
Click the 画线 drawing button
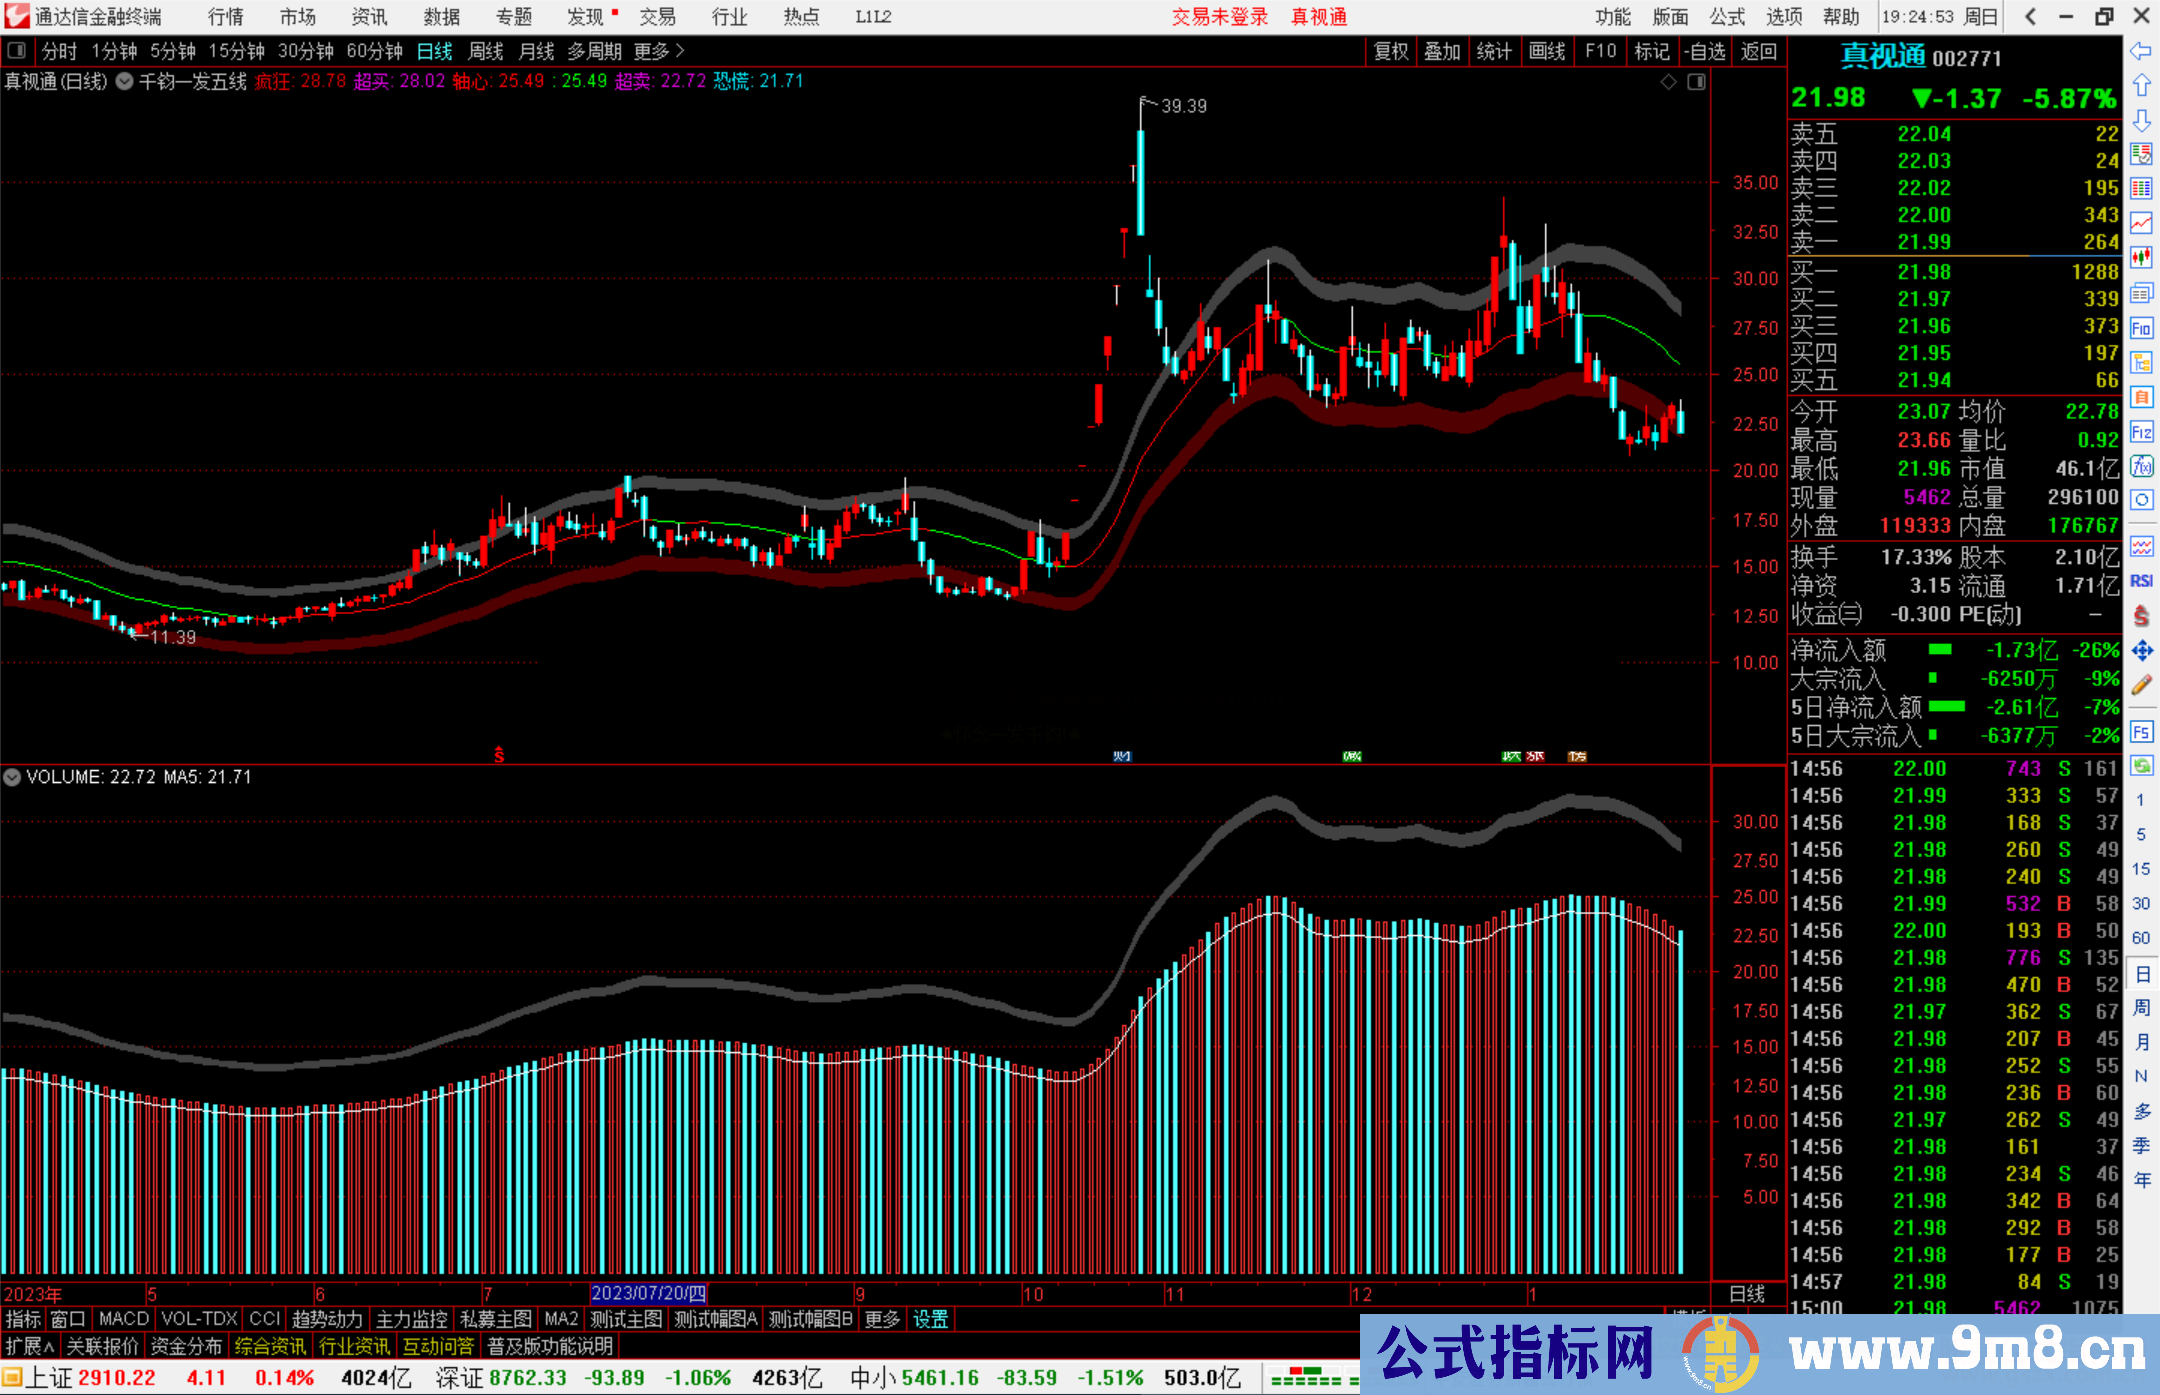point(1546,51)
